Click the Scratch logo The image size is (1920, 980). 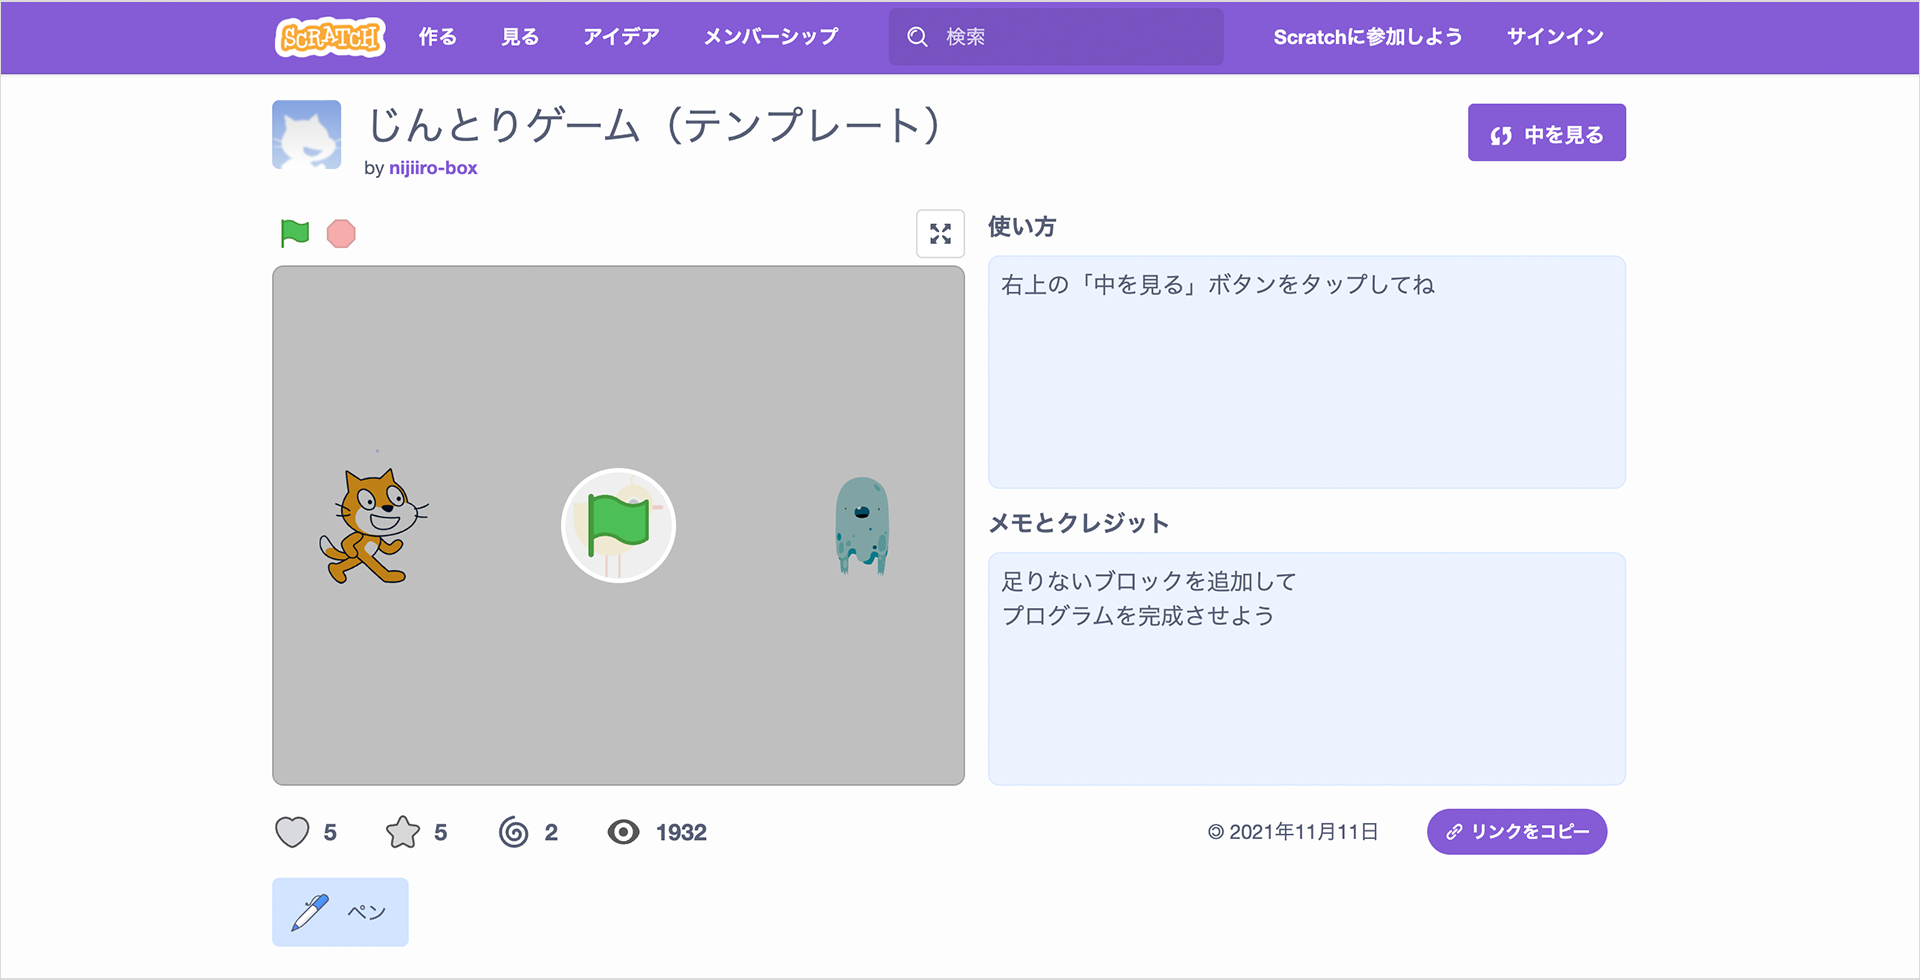coord(329,37)
